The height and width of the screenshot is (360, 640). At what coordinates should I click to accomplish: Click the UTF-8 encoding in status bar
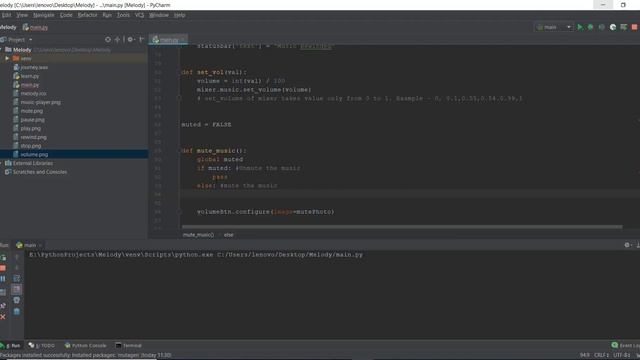click(621, 356)
